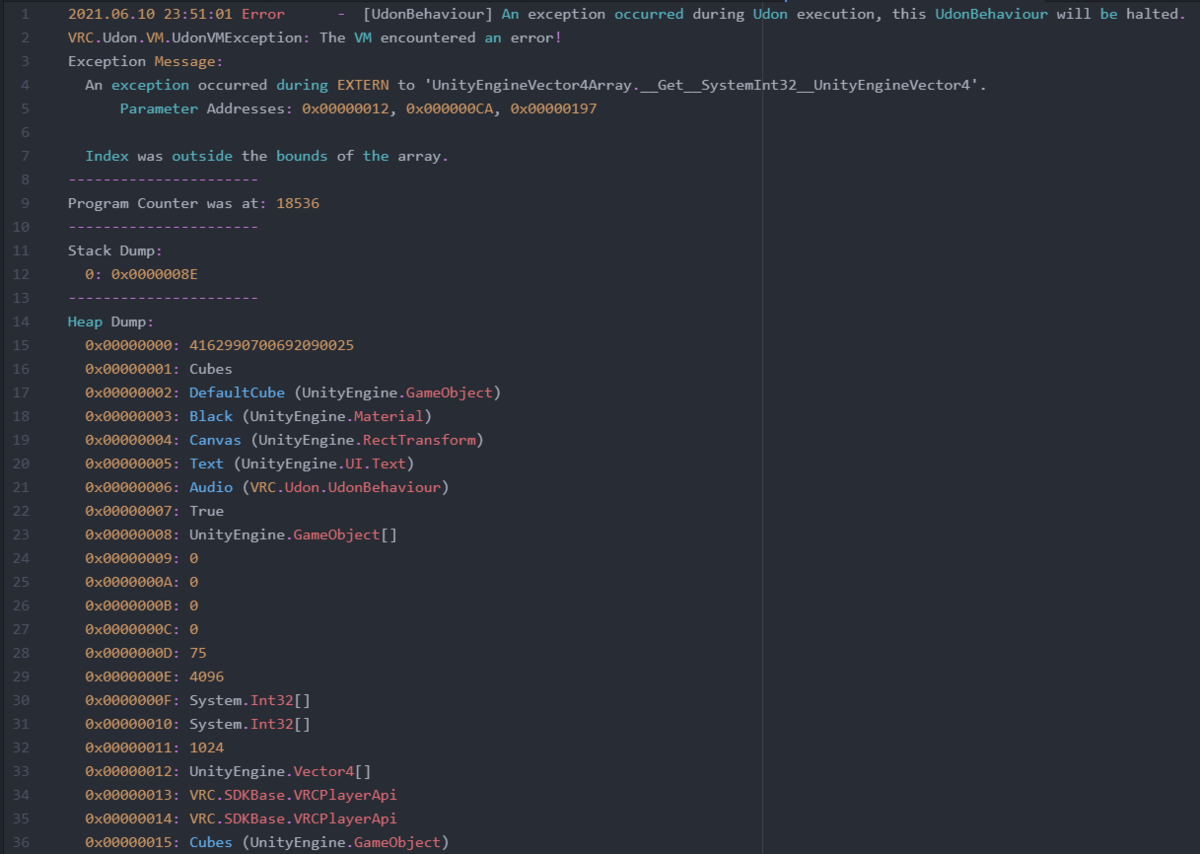This screenshot has width=1200, height=854.
Task: Click line number 14 in the gutter
Action: coord(22,322)
